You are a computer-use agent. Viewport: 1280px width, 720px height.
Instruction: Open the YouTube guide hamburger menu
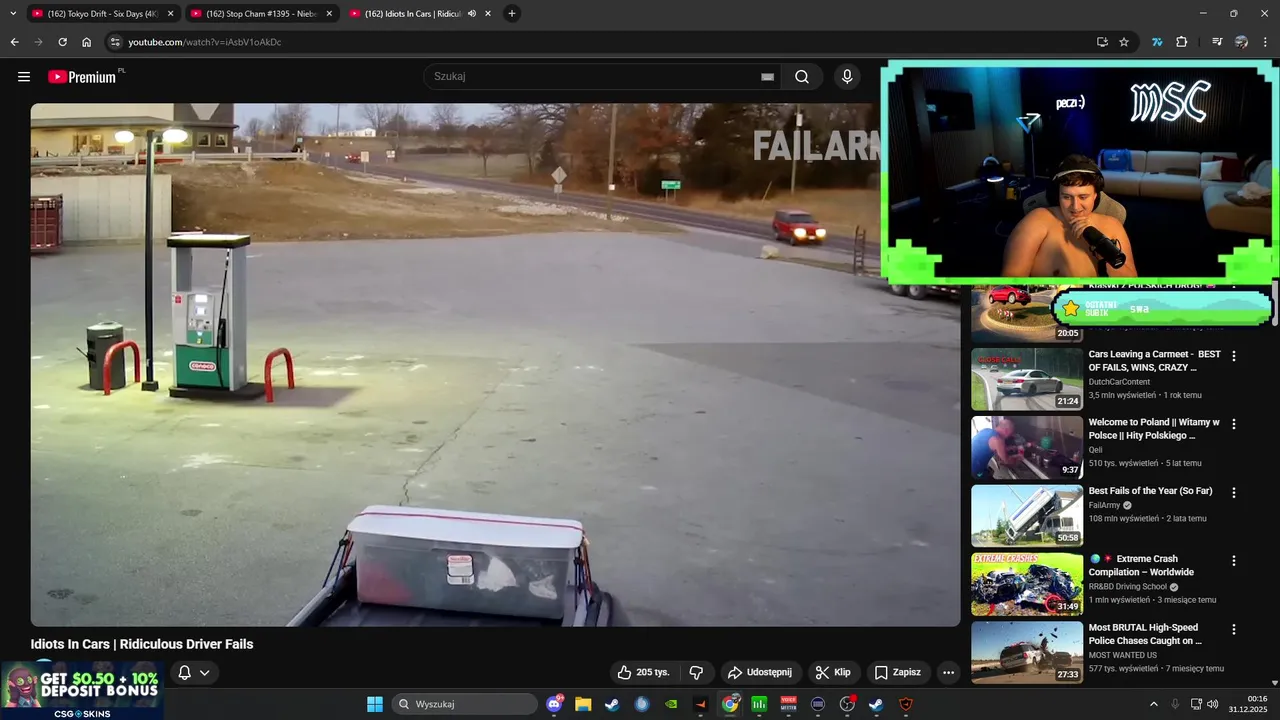click(x=24, y=77)
